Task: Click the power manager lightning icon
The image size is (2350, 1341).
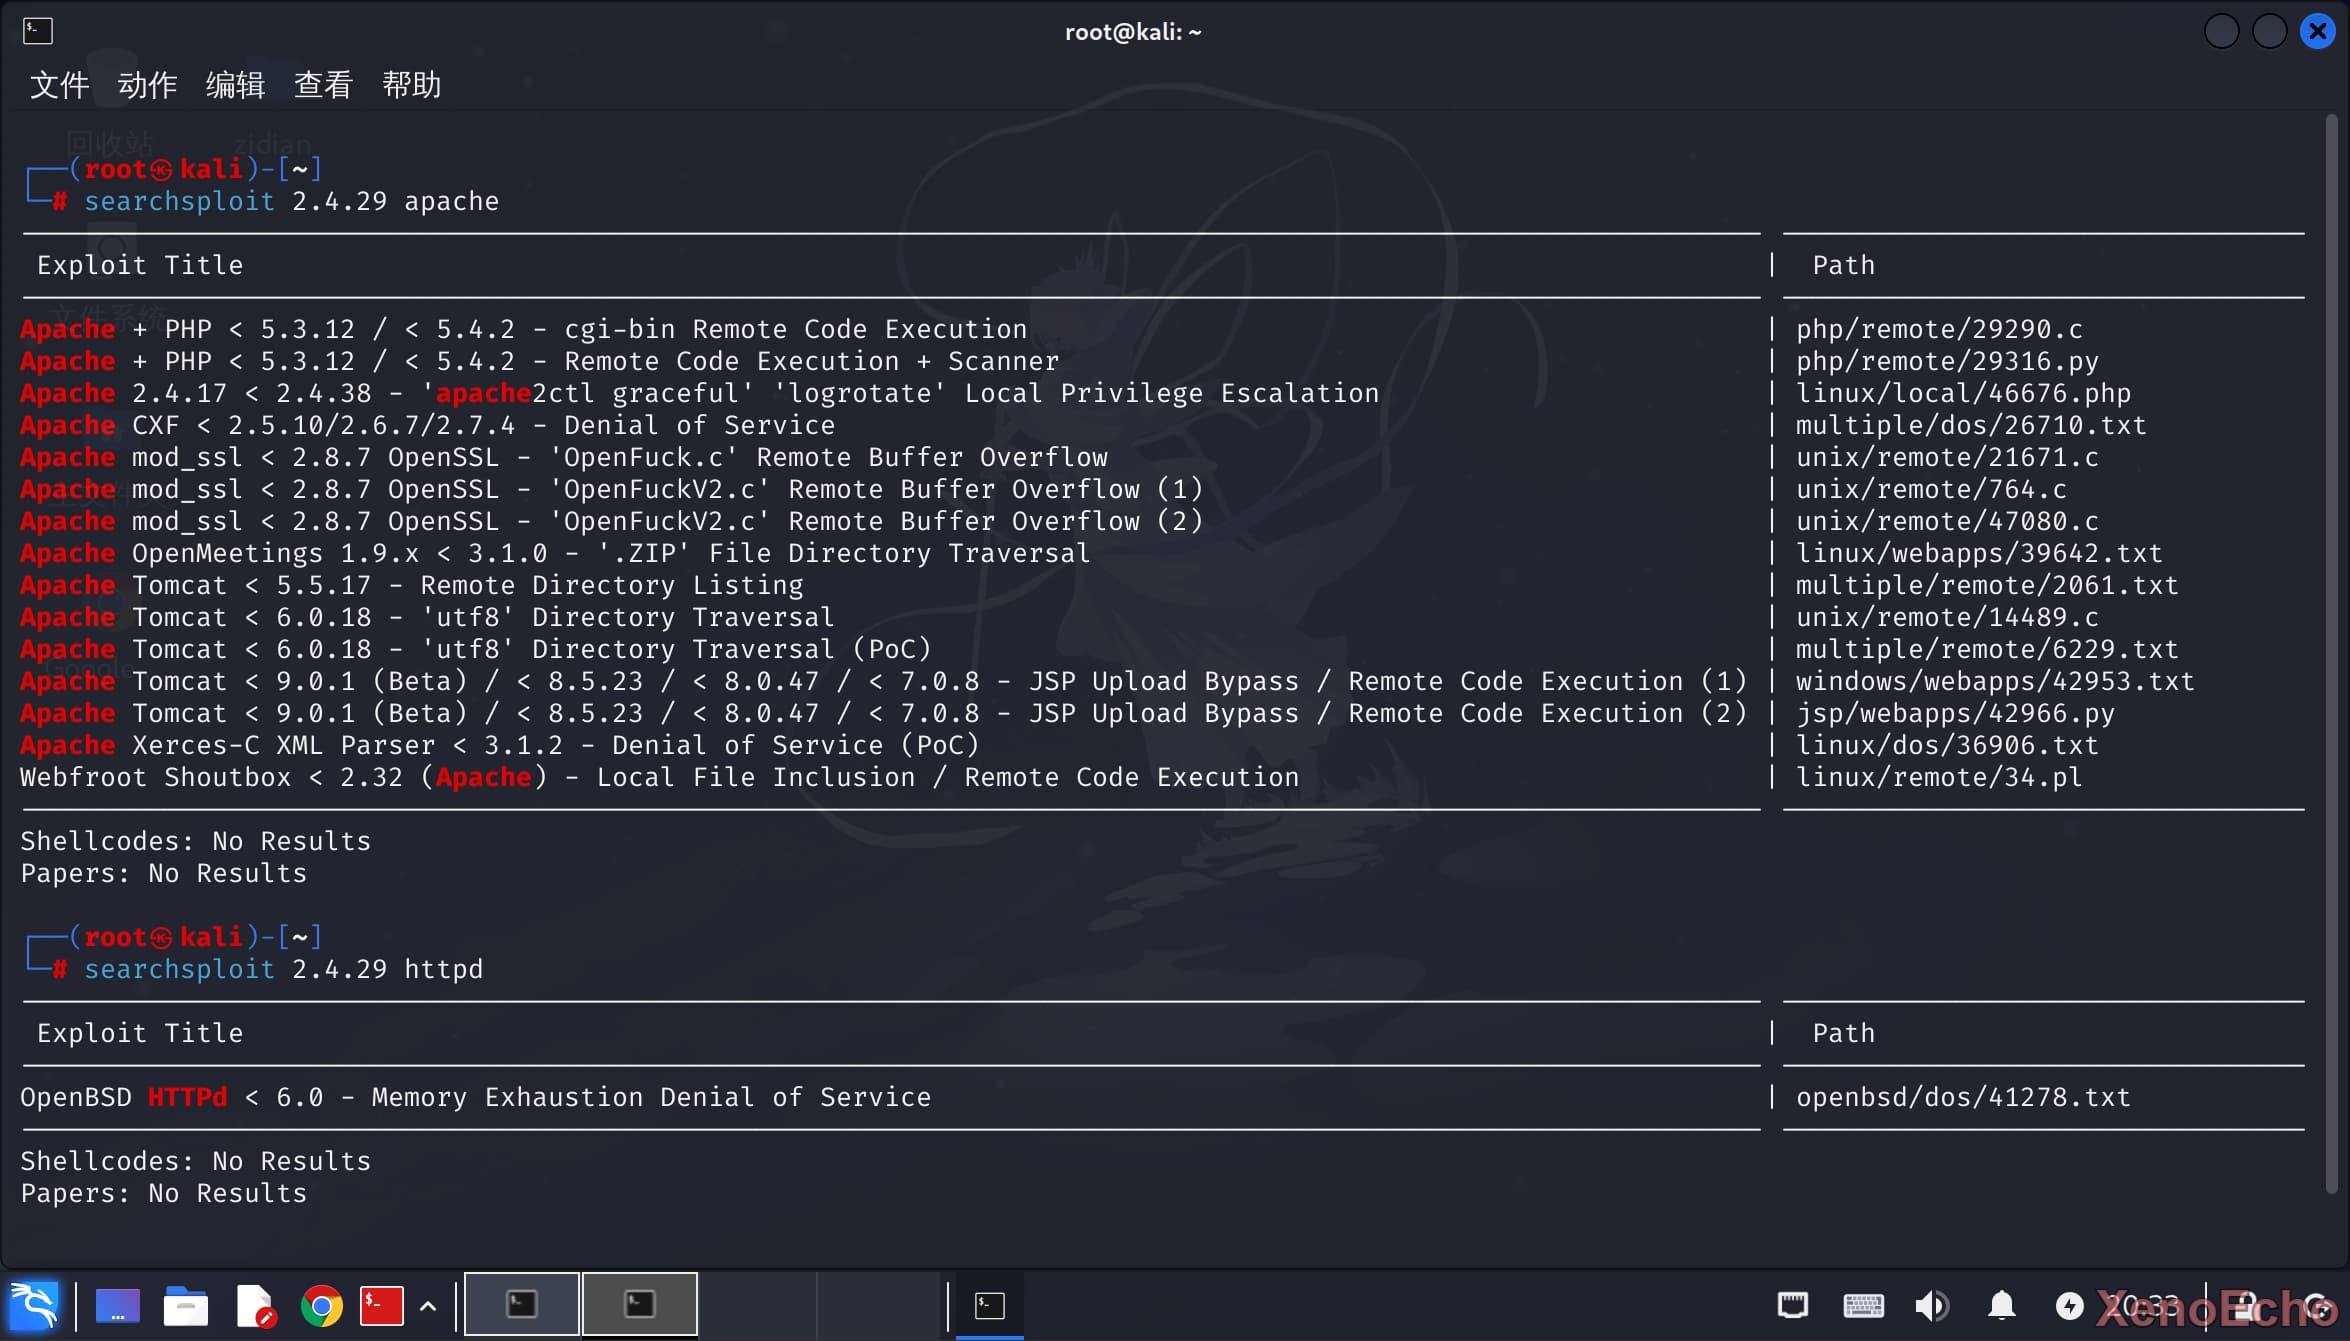Action: pos(2069,1305)
